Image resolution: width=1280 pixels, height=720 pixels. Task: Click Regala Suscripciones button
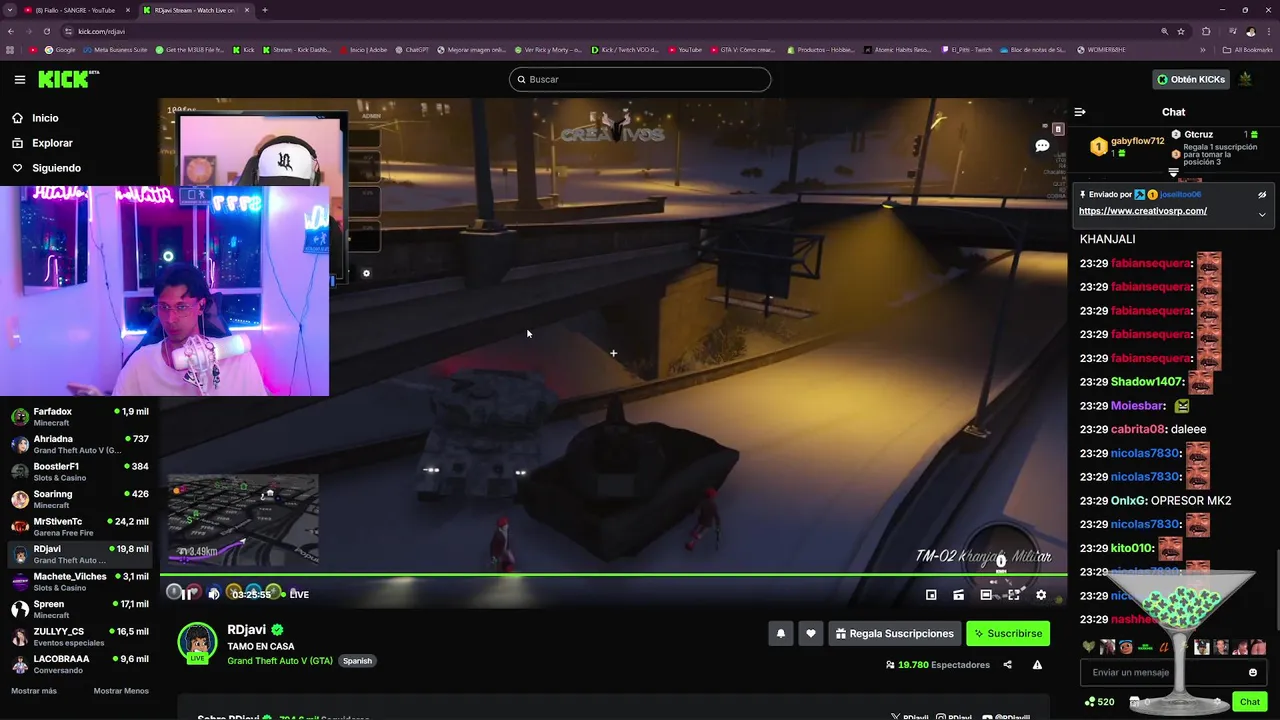894,633
